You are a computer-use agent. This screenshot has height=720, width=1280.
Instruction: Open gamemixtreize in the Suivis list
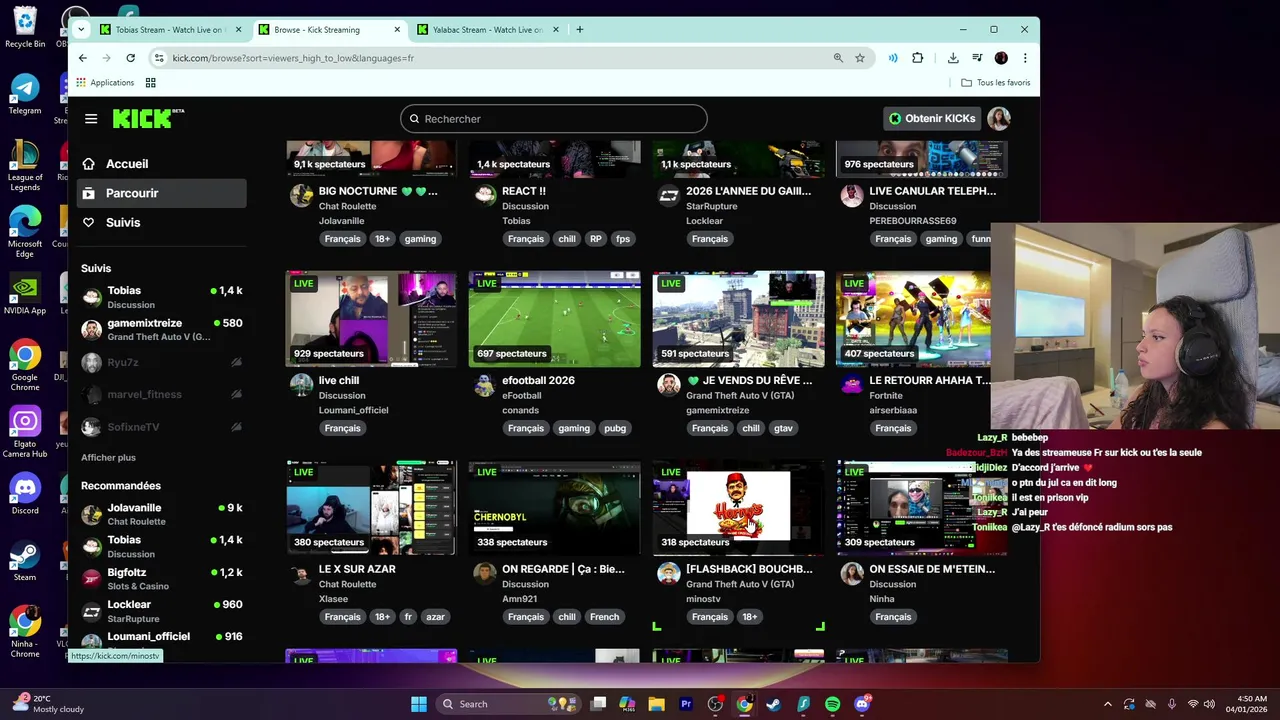161,330
